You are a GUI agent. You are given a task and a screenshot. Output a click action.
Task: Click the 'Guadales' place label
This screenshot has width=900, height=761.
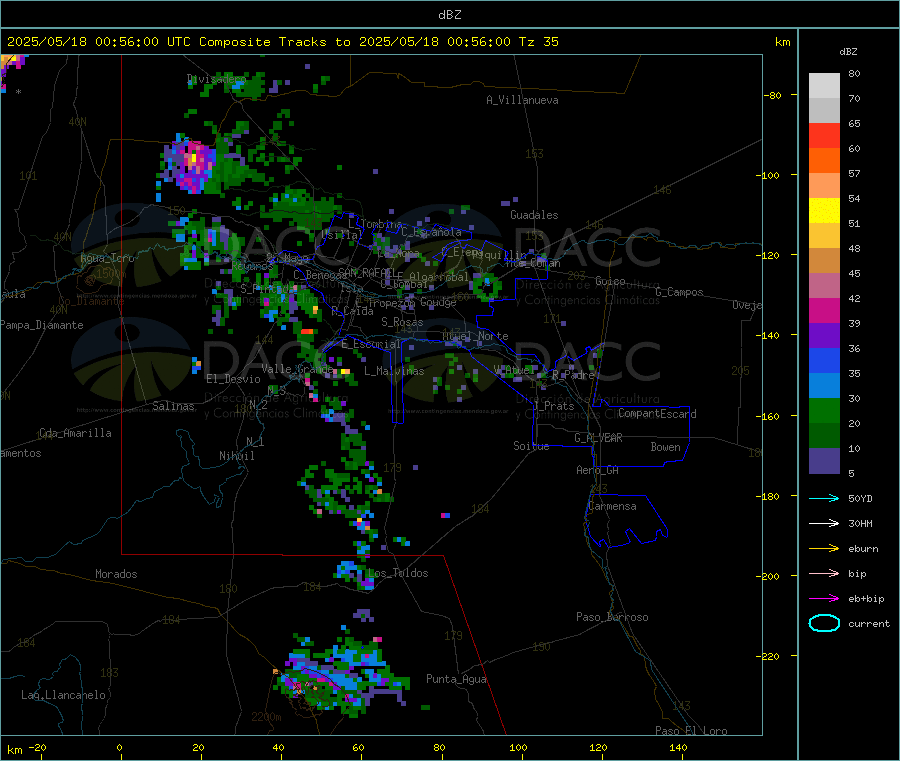[x=534, y=215]
